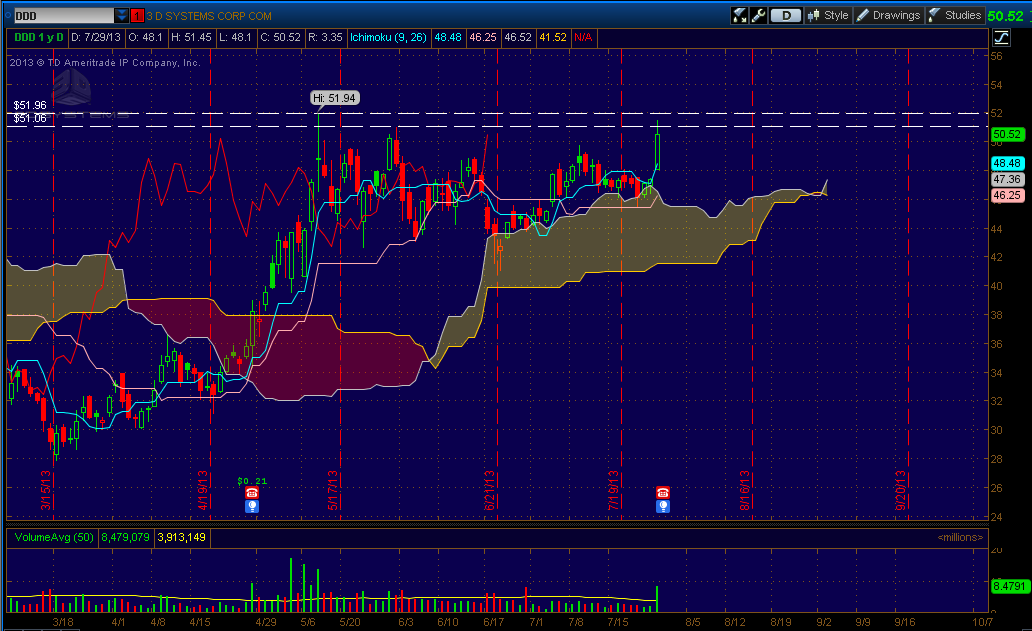
Task: Click the O: 48.1 open value
Action: click(x=145, y=38)
